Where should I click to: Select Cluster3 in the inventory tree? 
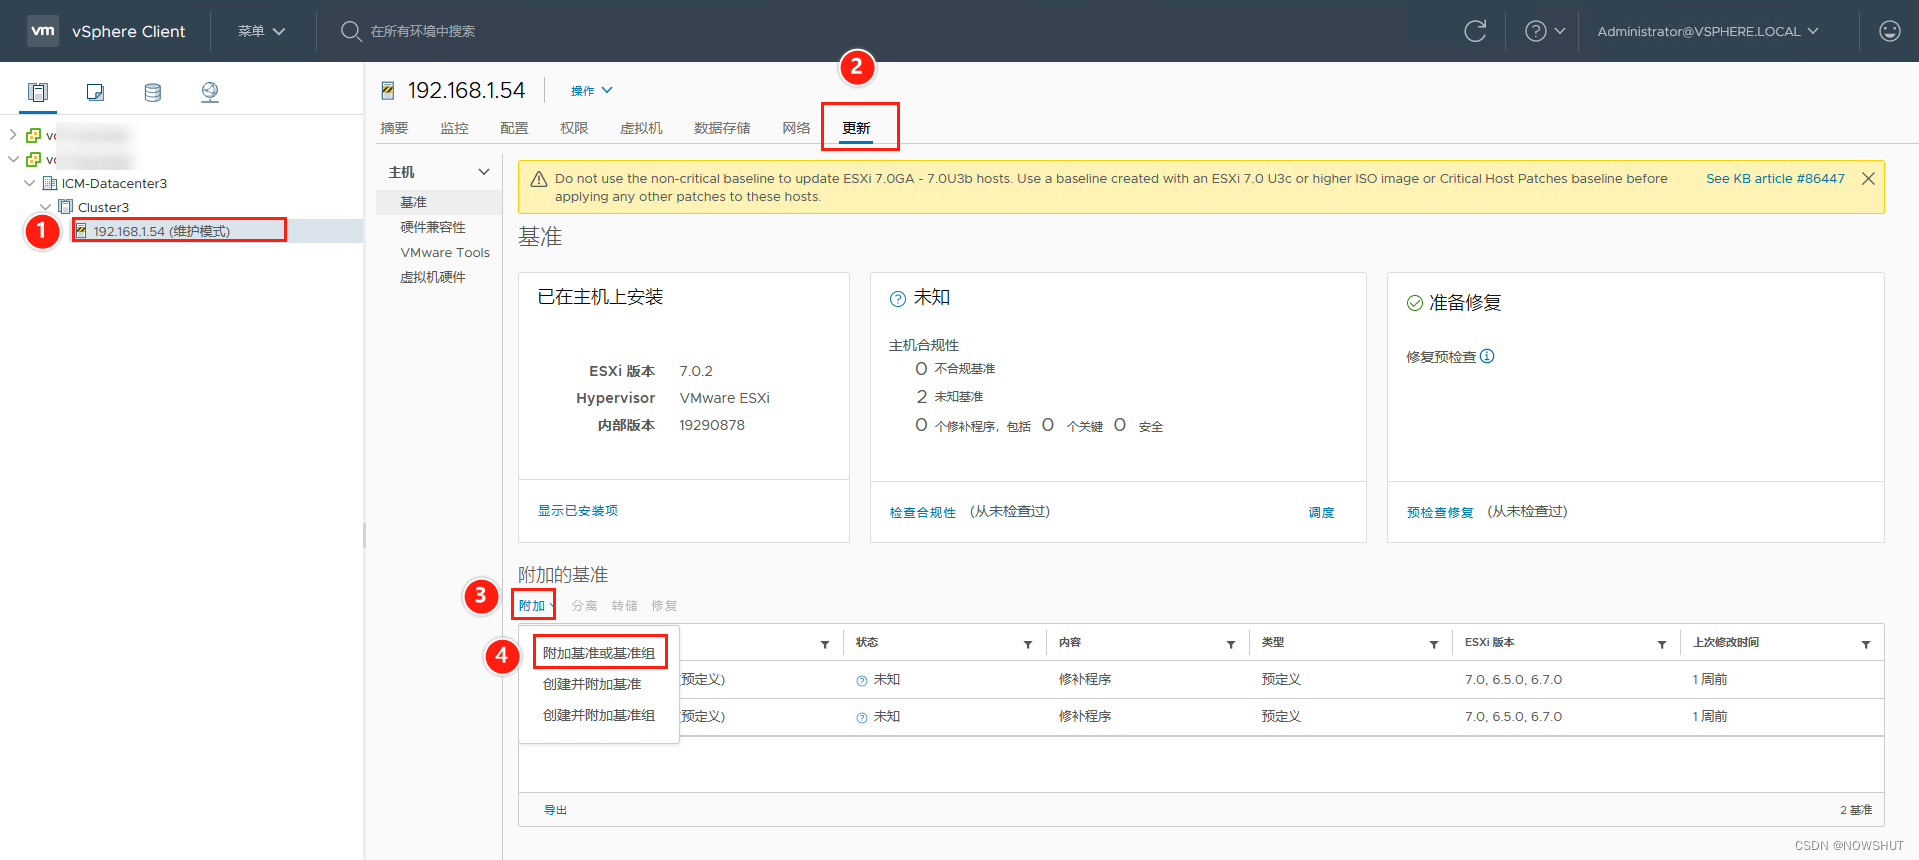coord(103,207)
